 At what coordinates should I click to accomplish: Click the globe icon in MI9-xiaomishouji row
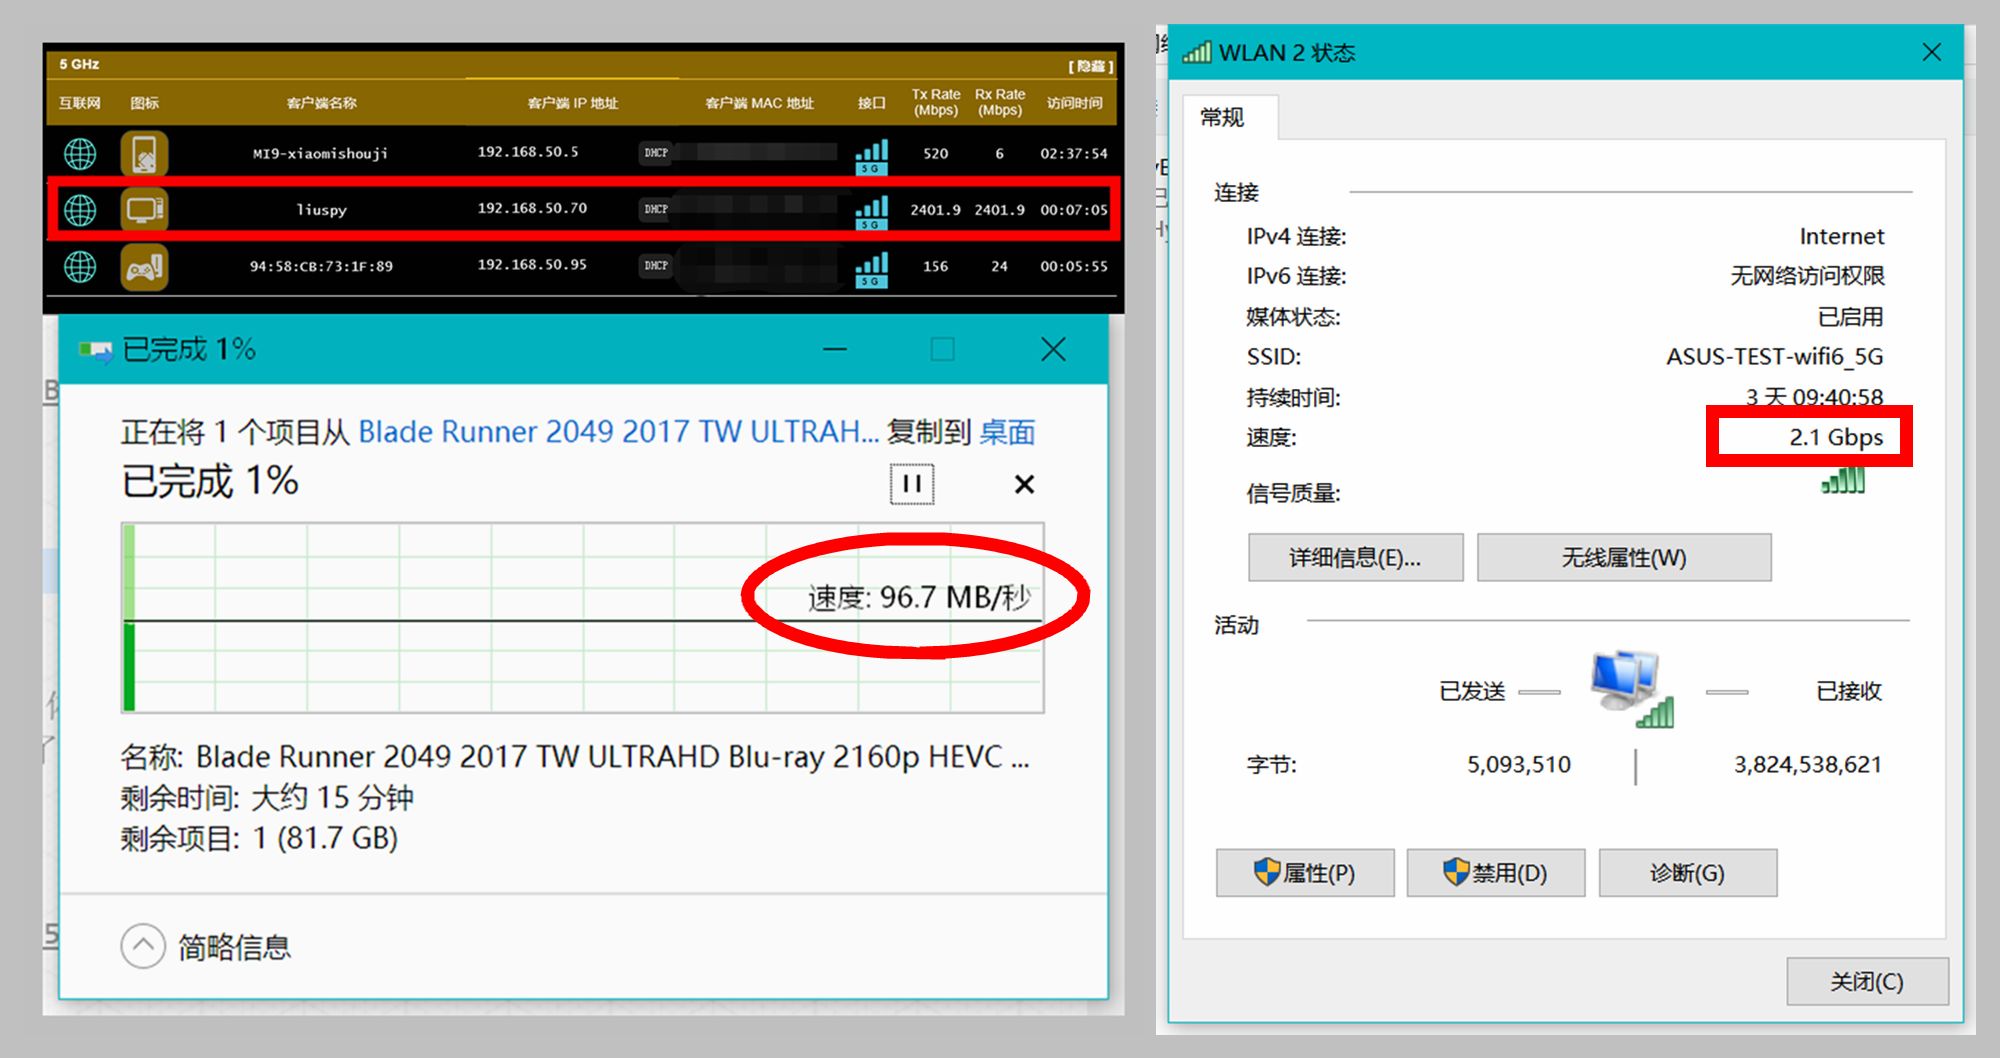pos(80,154)
